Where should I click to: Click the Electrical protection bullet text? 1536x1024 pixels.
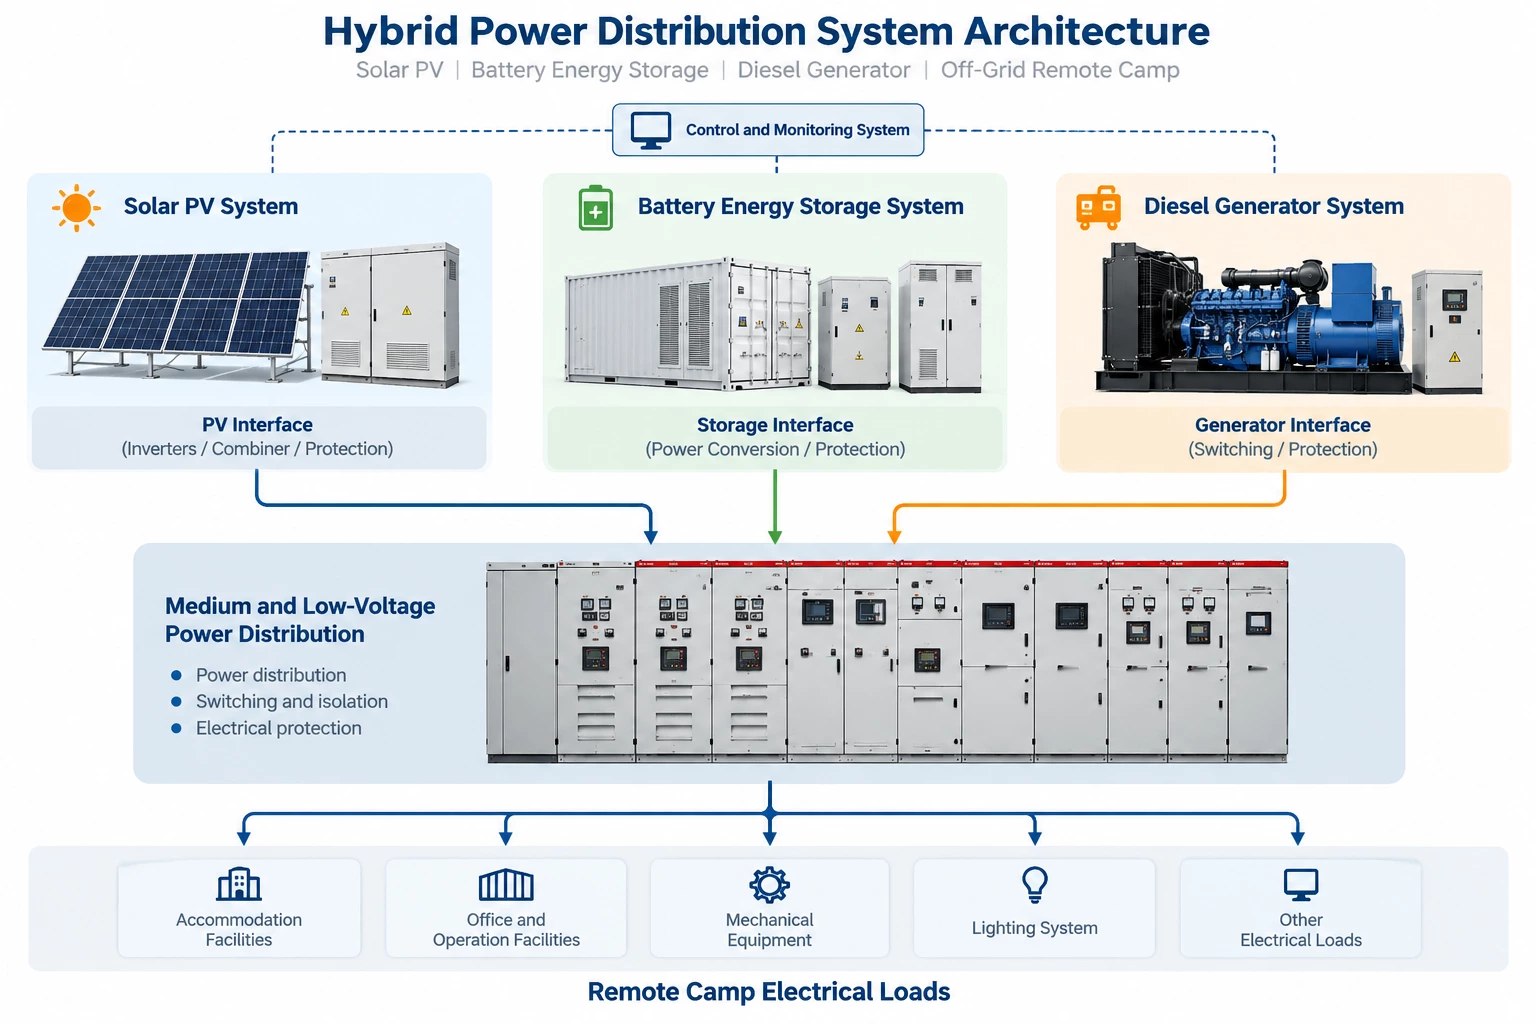pyautogui.click(x=279, y=728)
